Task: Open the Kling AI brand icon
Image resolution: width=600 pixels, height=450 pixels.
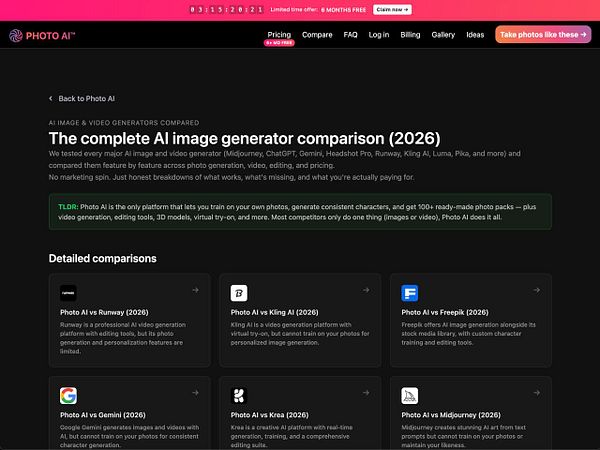Action: pos(239,293)
